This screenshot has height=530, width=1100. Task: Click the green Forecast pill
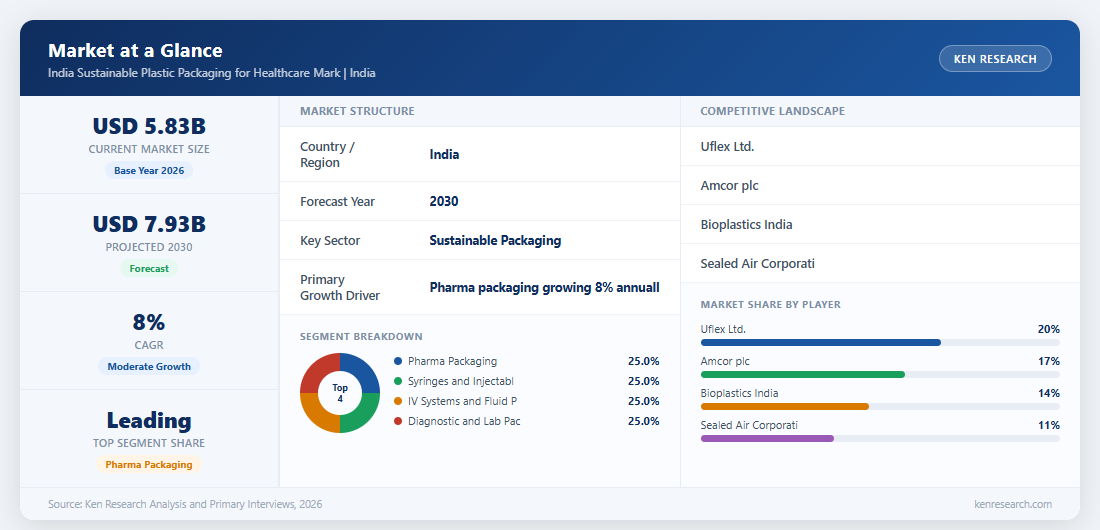tap(149, 268)
